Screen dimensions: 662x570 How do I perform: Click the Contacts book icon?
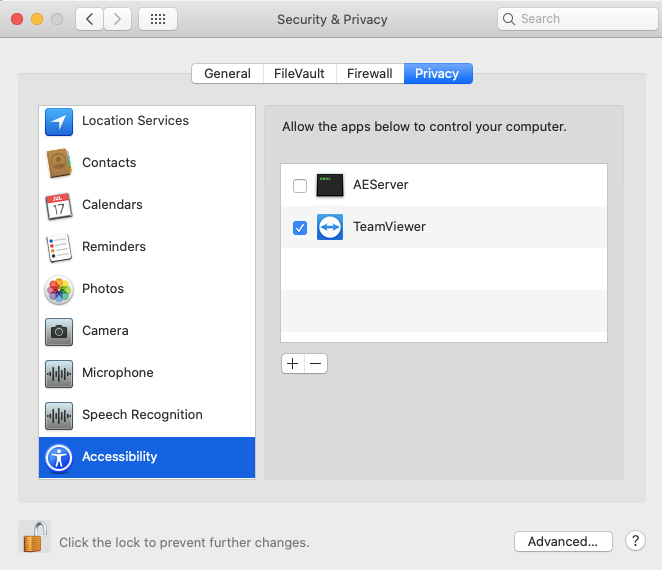click(x=59, y=163)
